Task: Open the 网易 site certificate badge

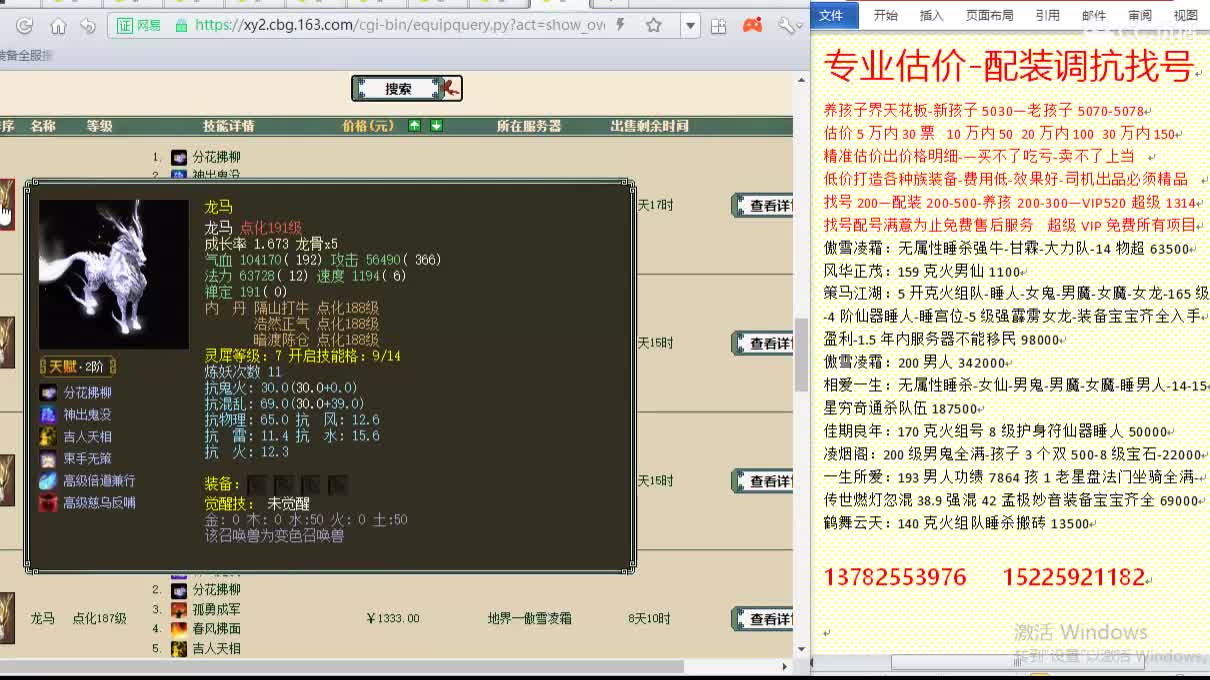Action: tap(140, 25)
